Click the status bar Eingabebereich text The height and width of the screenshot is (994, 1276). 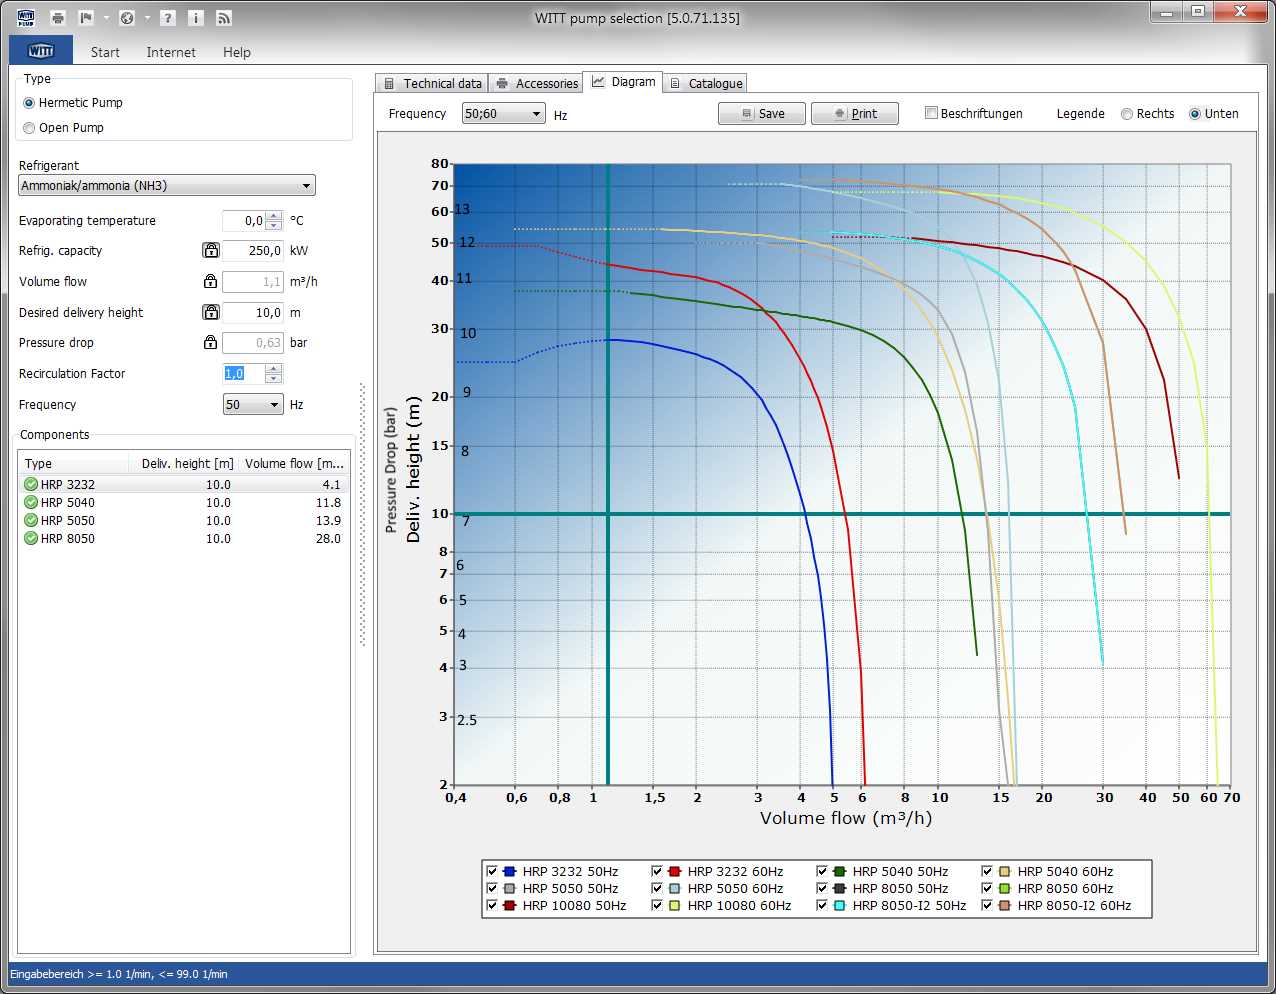pos(119,974)
